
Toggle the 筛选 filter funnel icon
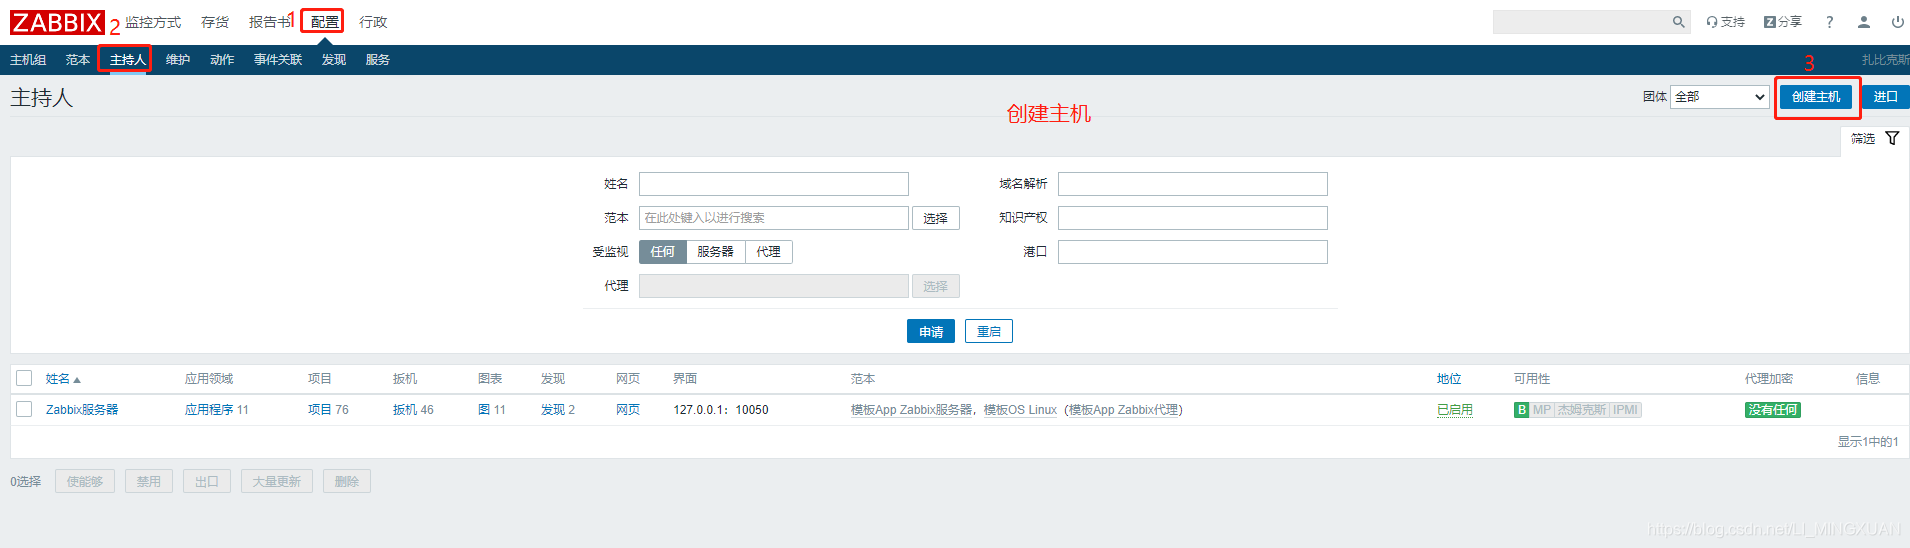pyautogui.click(x=1892, y=138)
